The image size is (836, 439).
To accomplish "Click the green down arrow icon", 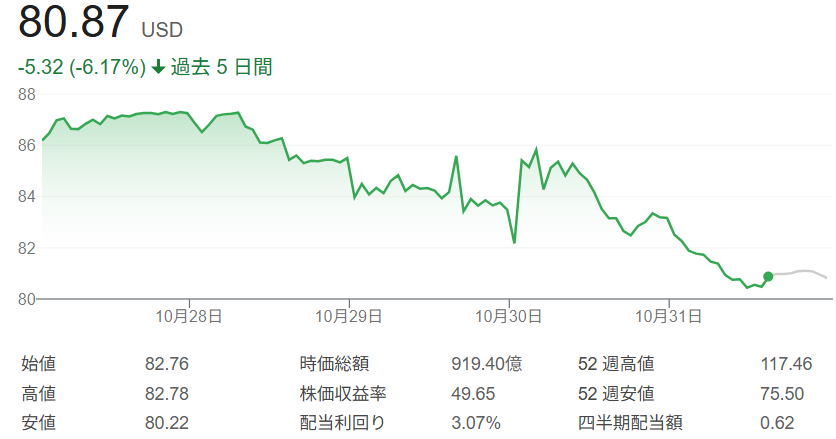I will click(158, 68).
